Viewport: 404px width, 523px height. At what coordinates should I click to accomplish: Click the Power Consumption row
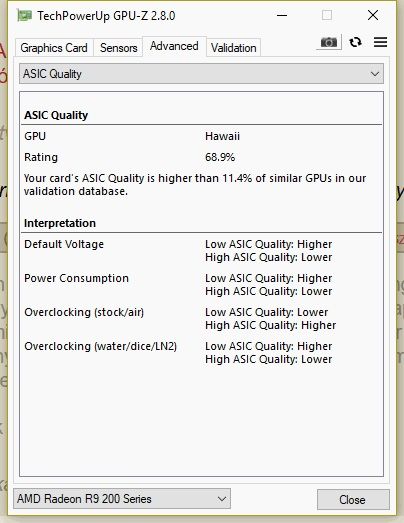pyautogui.click(x=203, y=285)
